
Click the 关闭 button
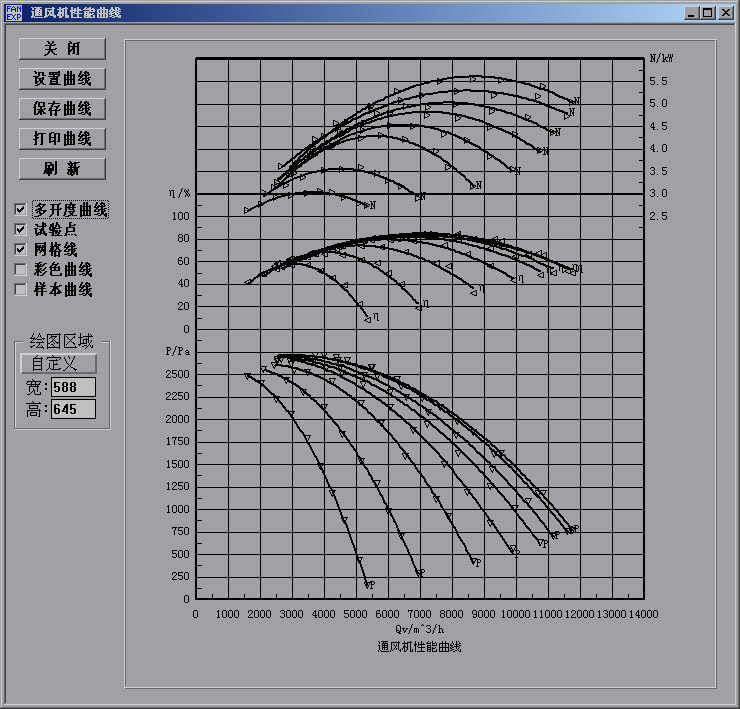(62, 49)
